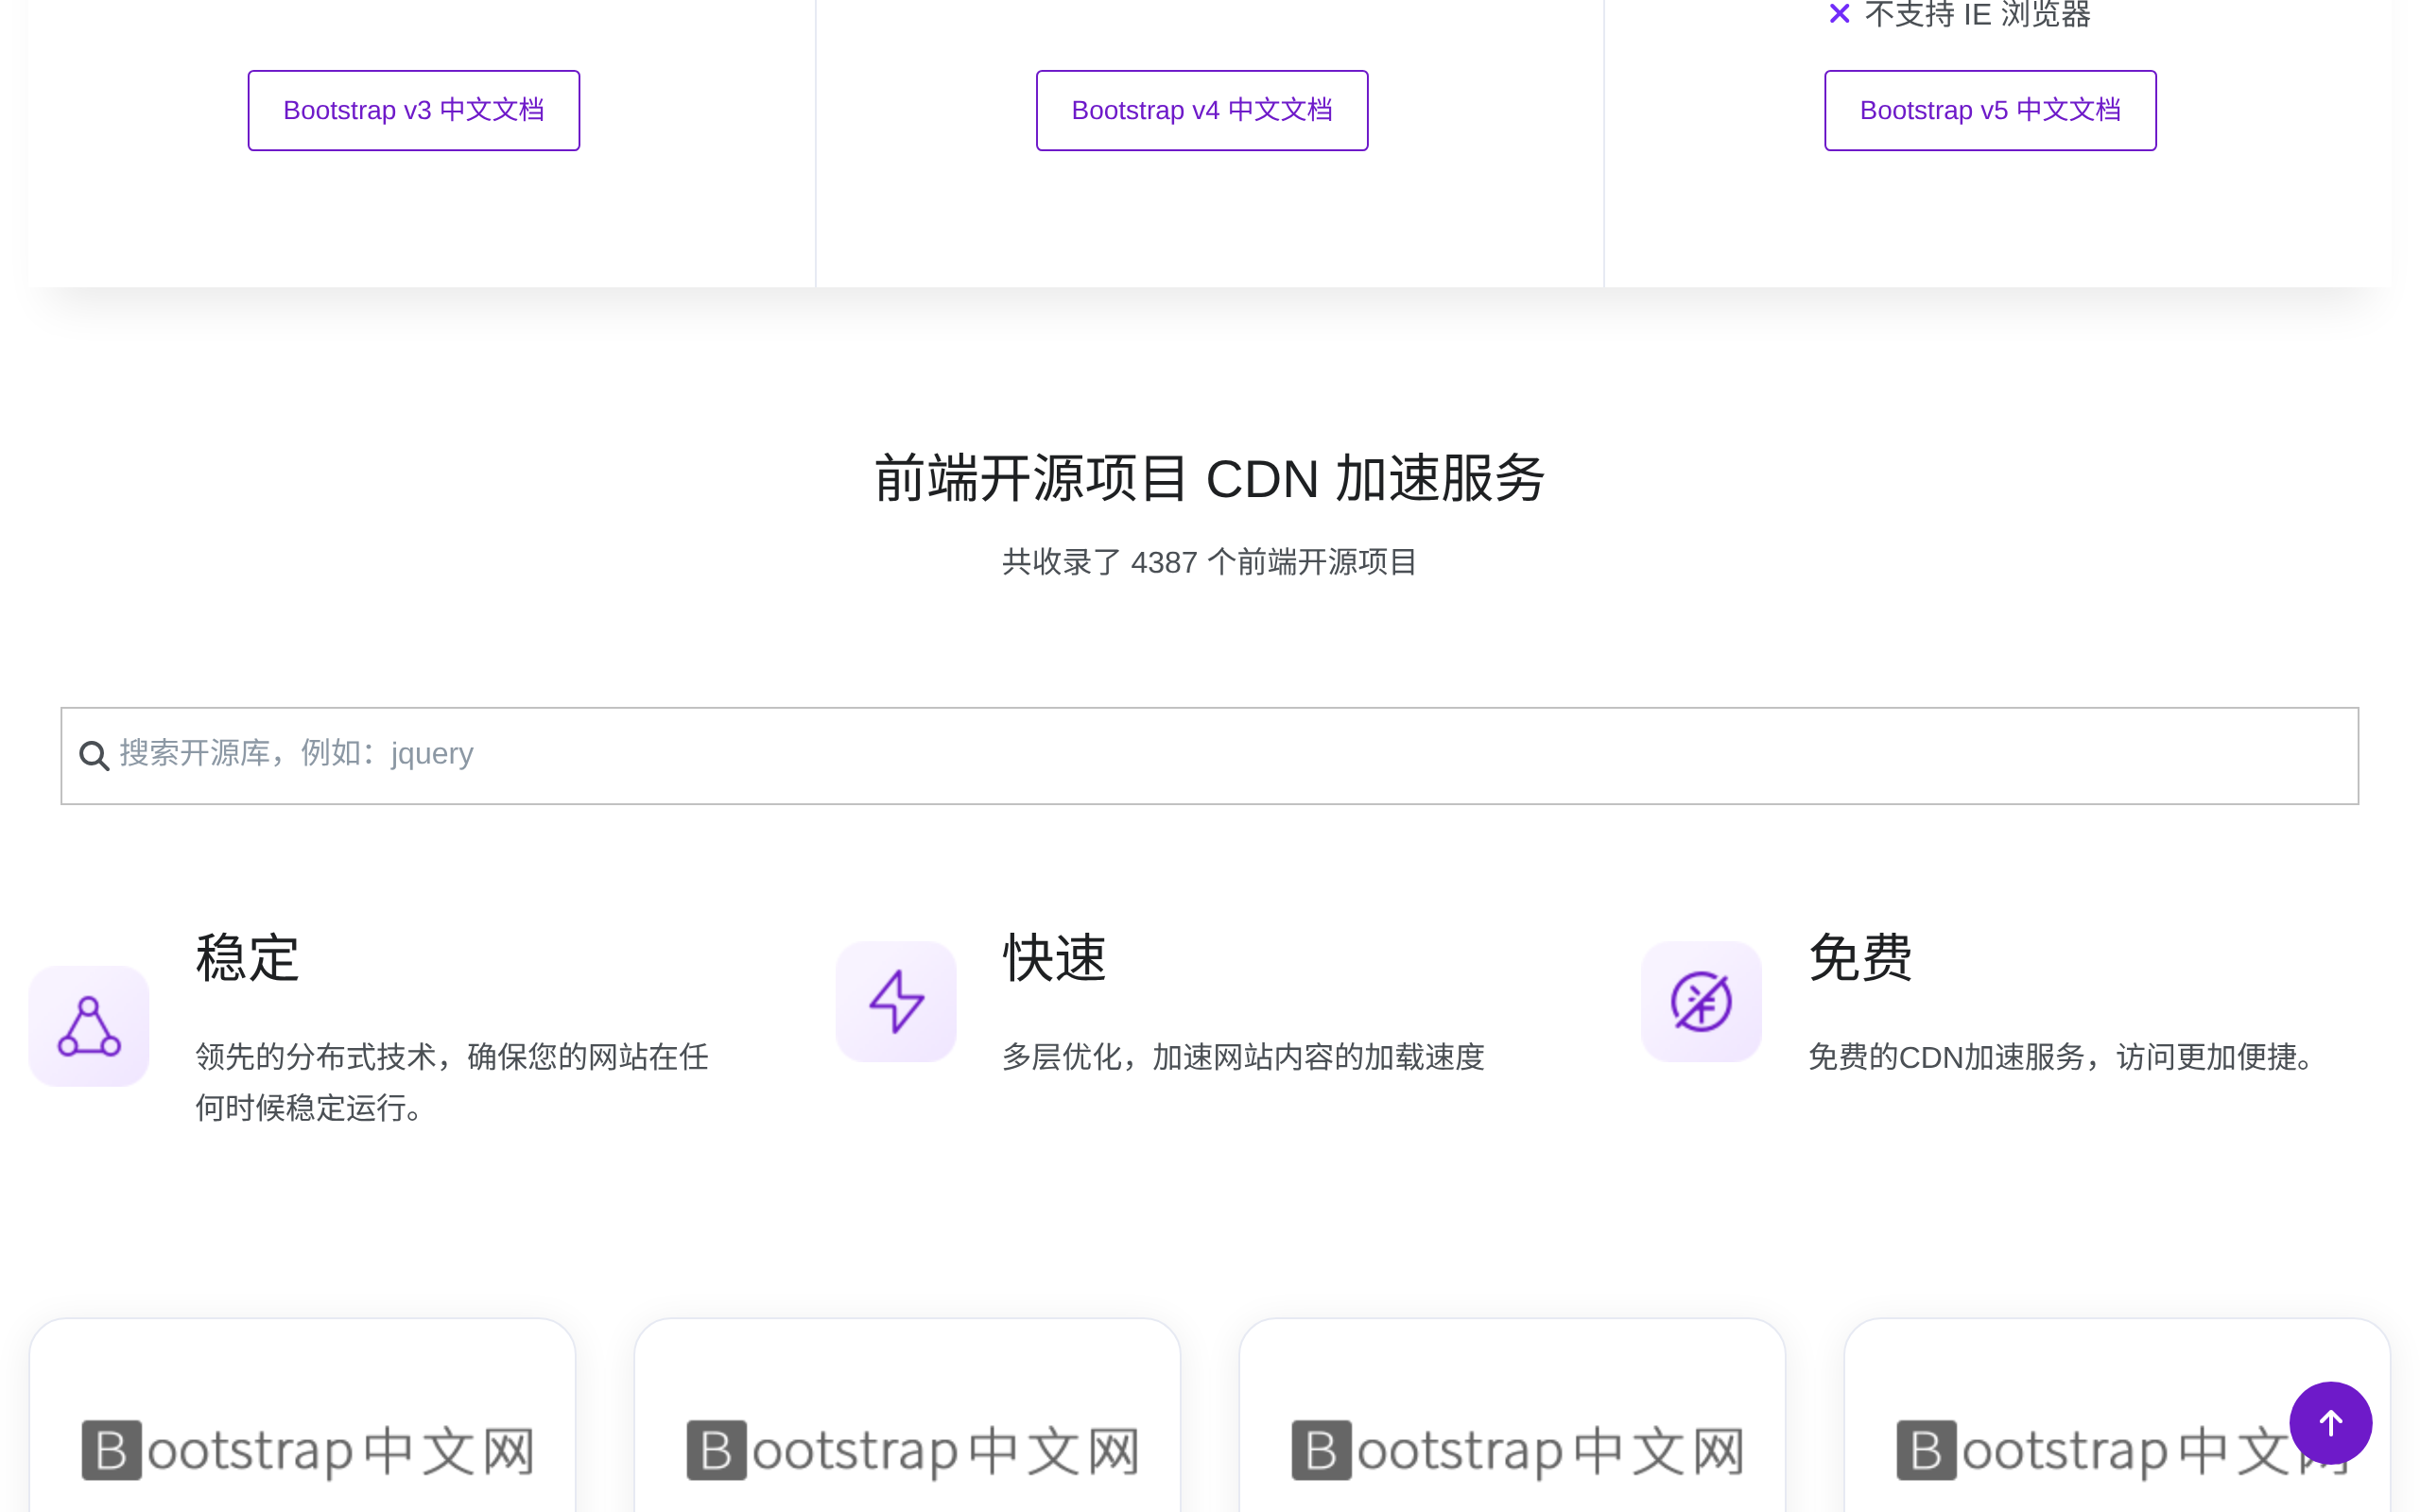Click the 快速 lightning bolt icon
2420x1512 pixels.
(896, 1001)
